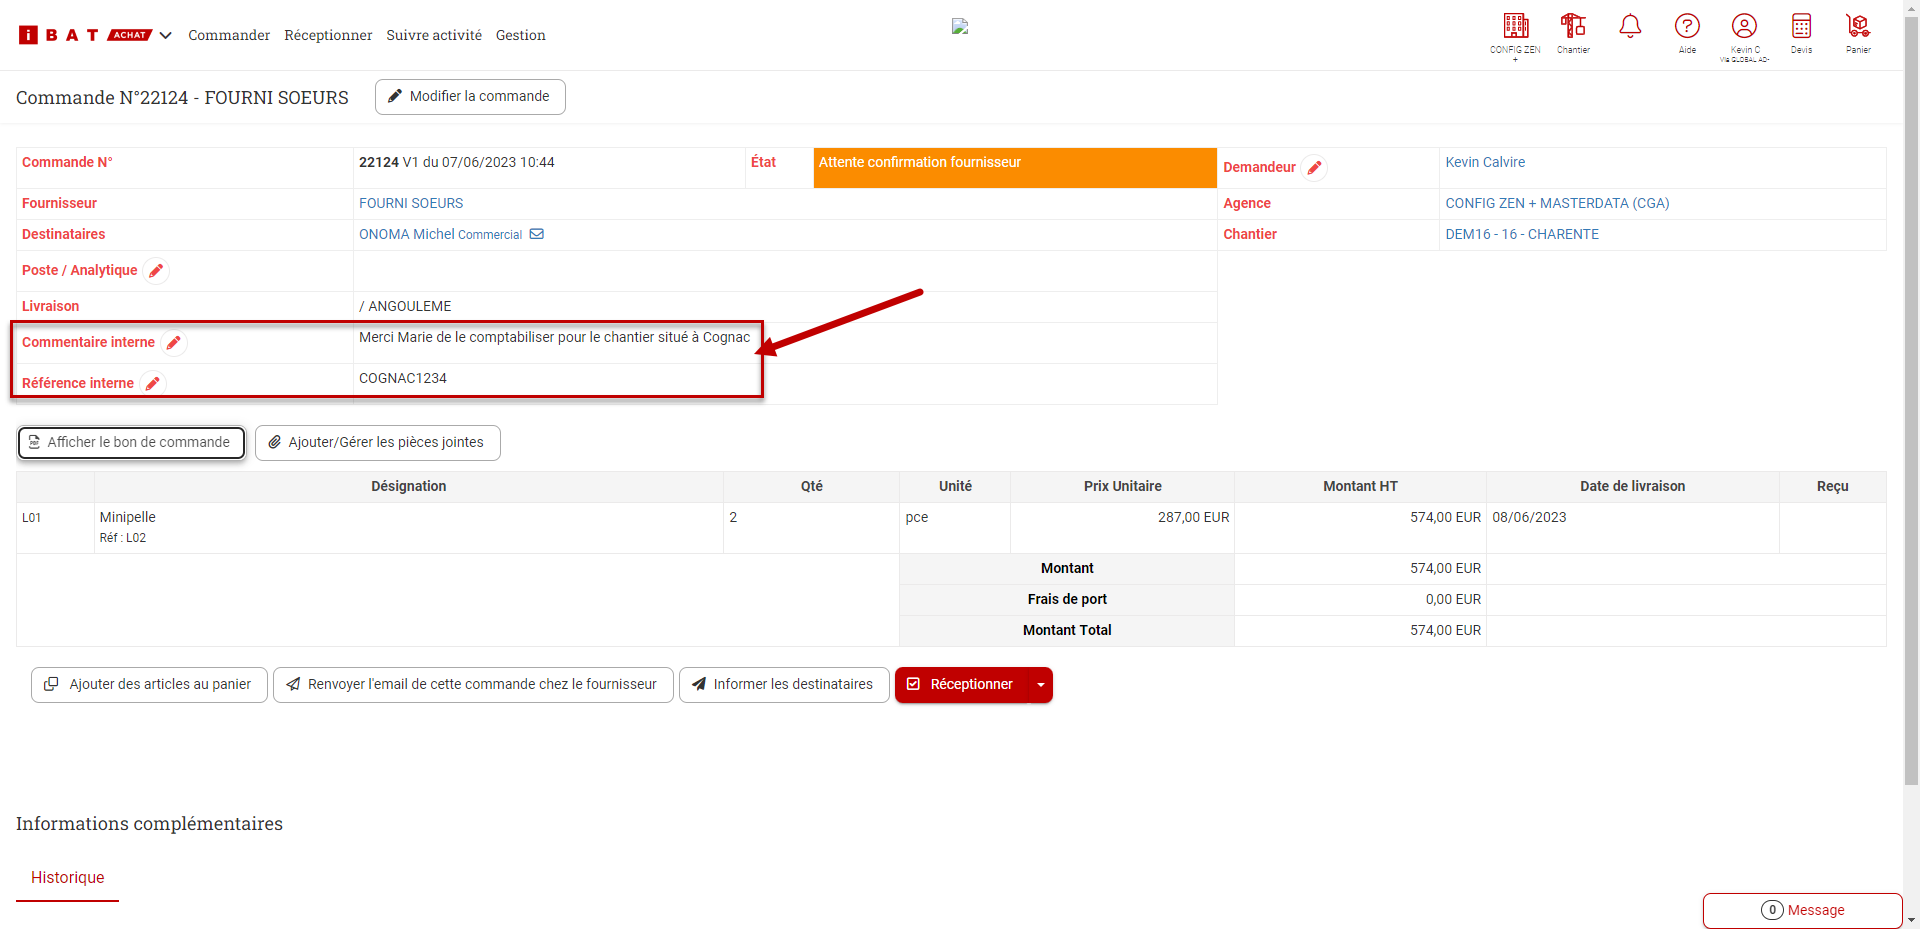Open the FOURNI SOEURS supplier link
The image size is (1920, 929).
411,203
